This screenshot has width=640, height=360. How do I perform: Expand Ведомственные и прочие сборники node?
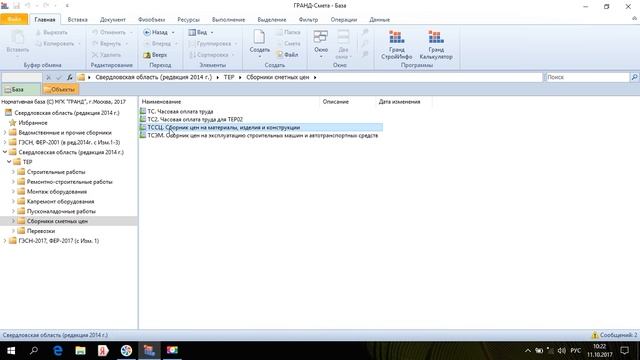tap(5, 133)
